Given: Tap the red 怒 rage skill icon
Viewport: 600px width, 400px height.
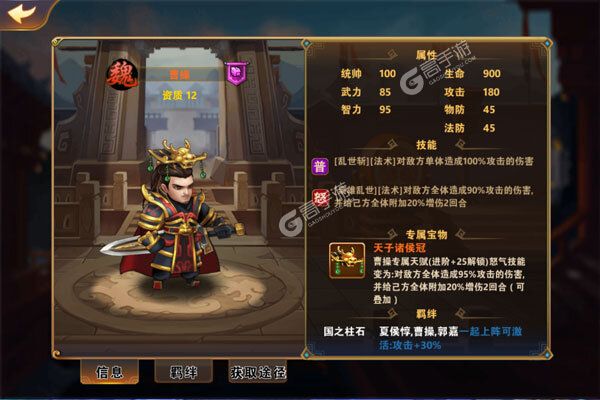Looking at the screenshot, I should pyautogui.click(x=320, y=198).
